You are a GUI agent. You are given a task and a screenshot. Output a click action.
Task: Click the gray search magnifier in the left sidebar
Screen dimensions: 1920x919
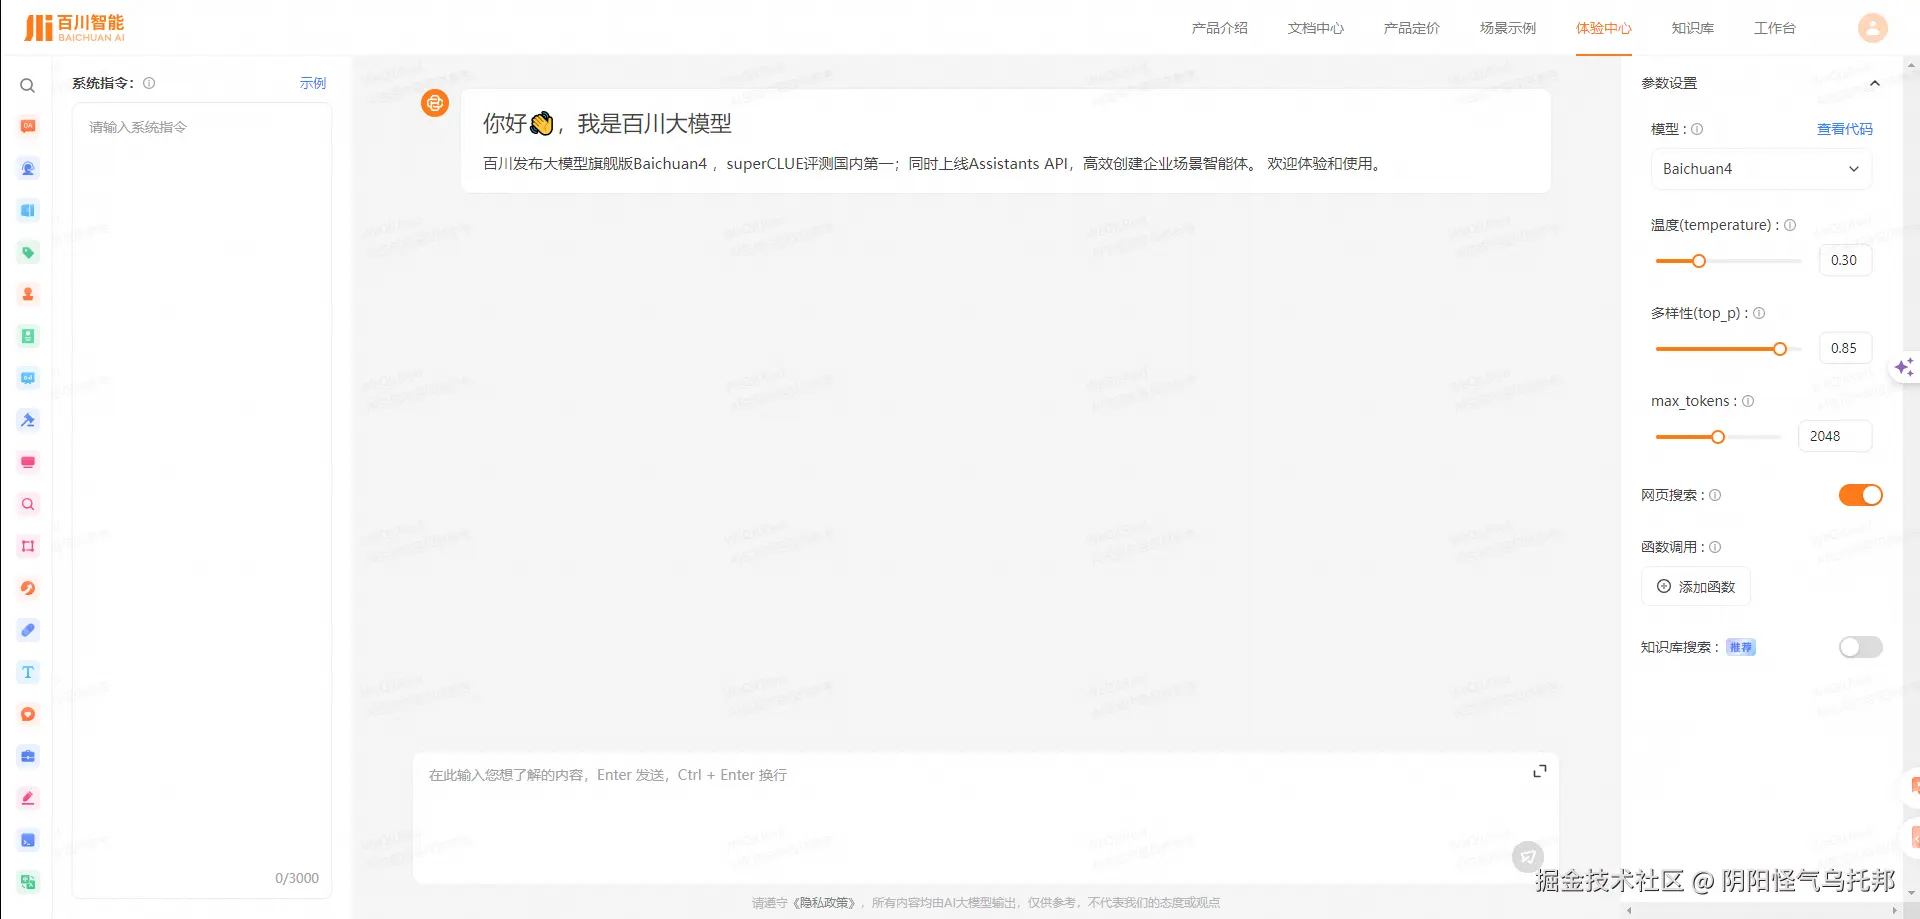click(x=28, y=86)
